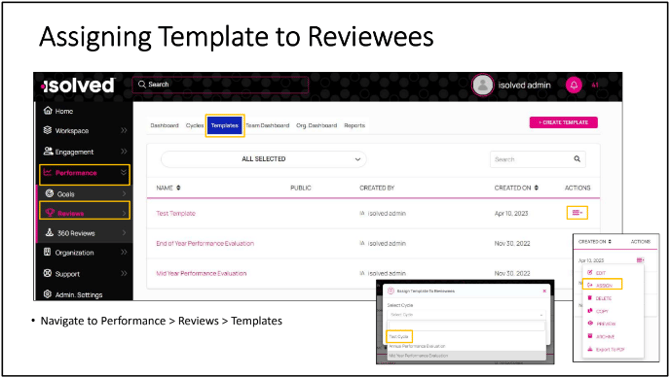Image resolution: width=670 pixels, height=377 pixels.
Task: Select the Goals icon in sidebar
Action: [x=50, y=193]
